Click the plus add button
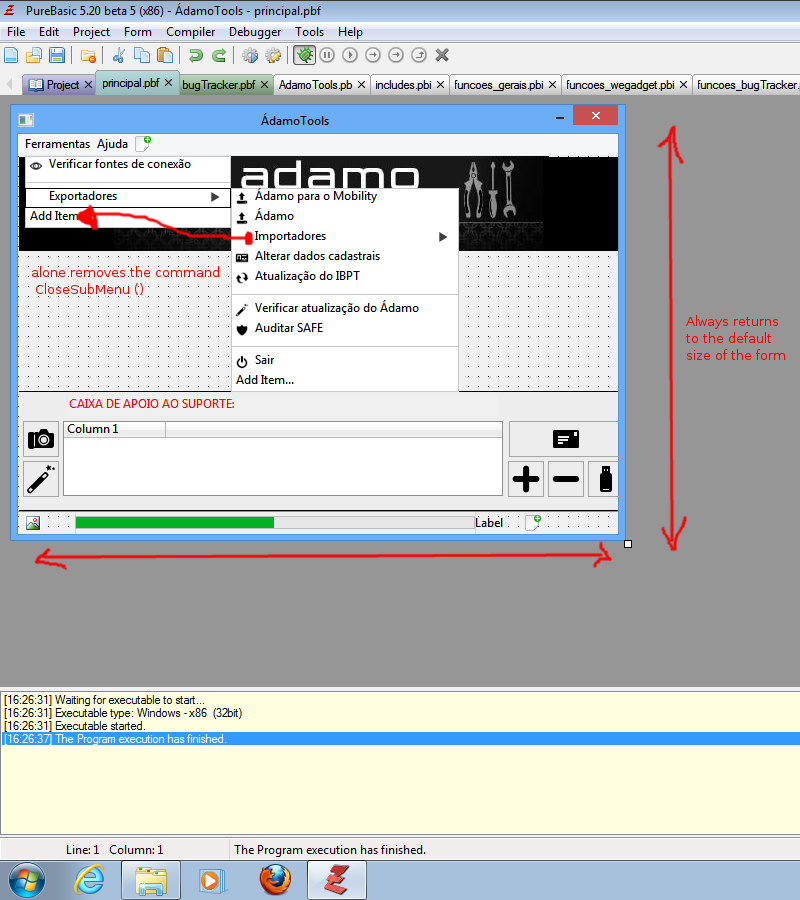The image size is (800, 900). point(526,479)
